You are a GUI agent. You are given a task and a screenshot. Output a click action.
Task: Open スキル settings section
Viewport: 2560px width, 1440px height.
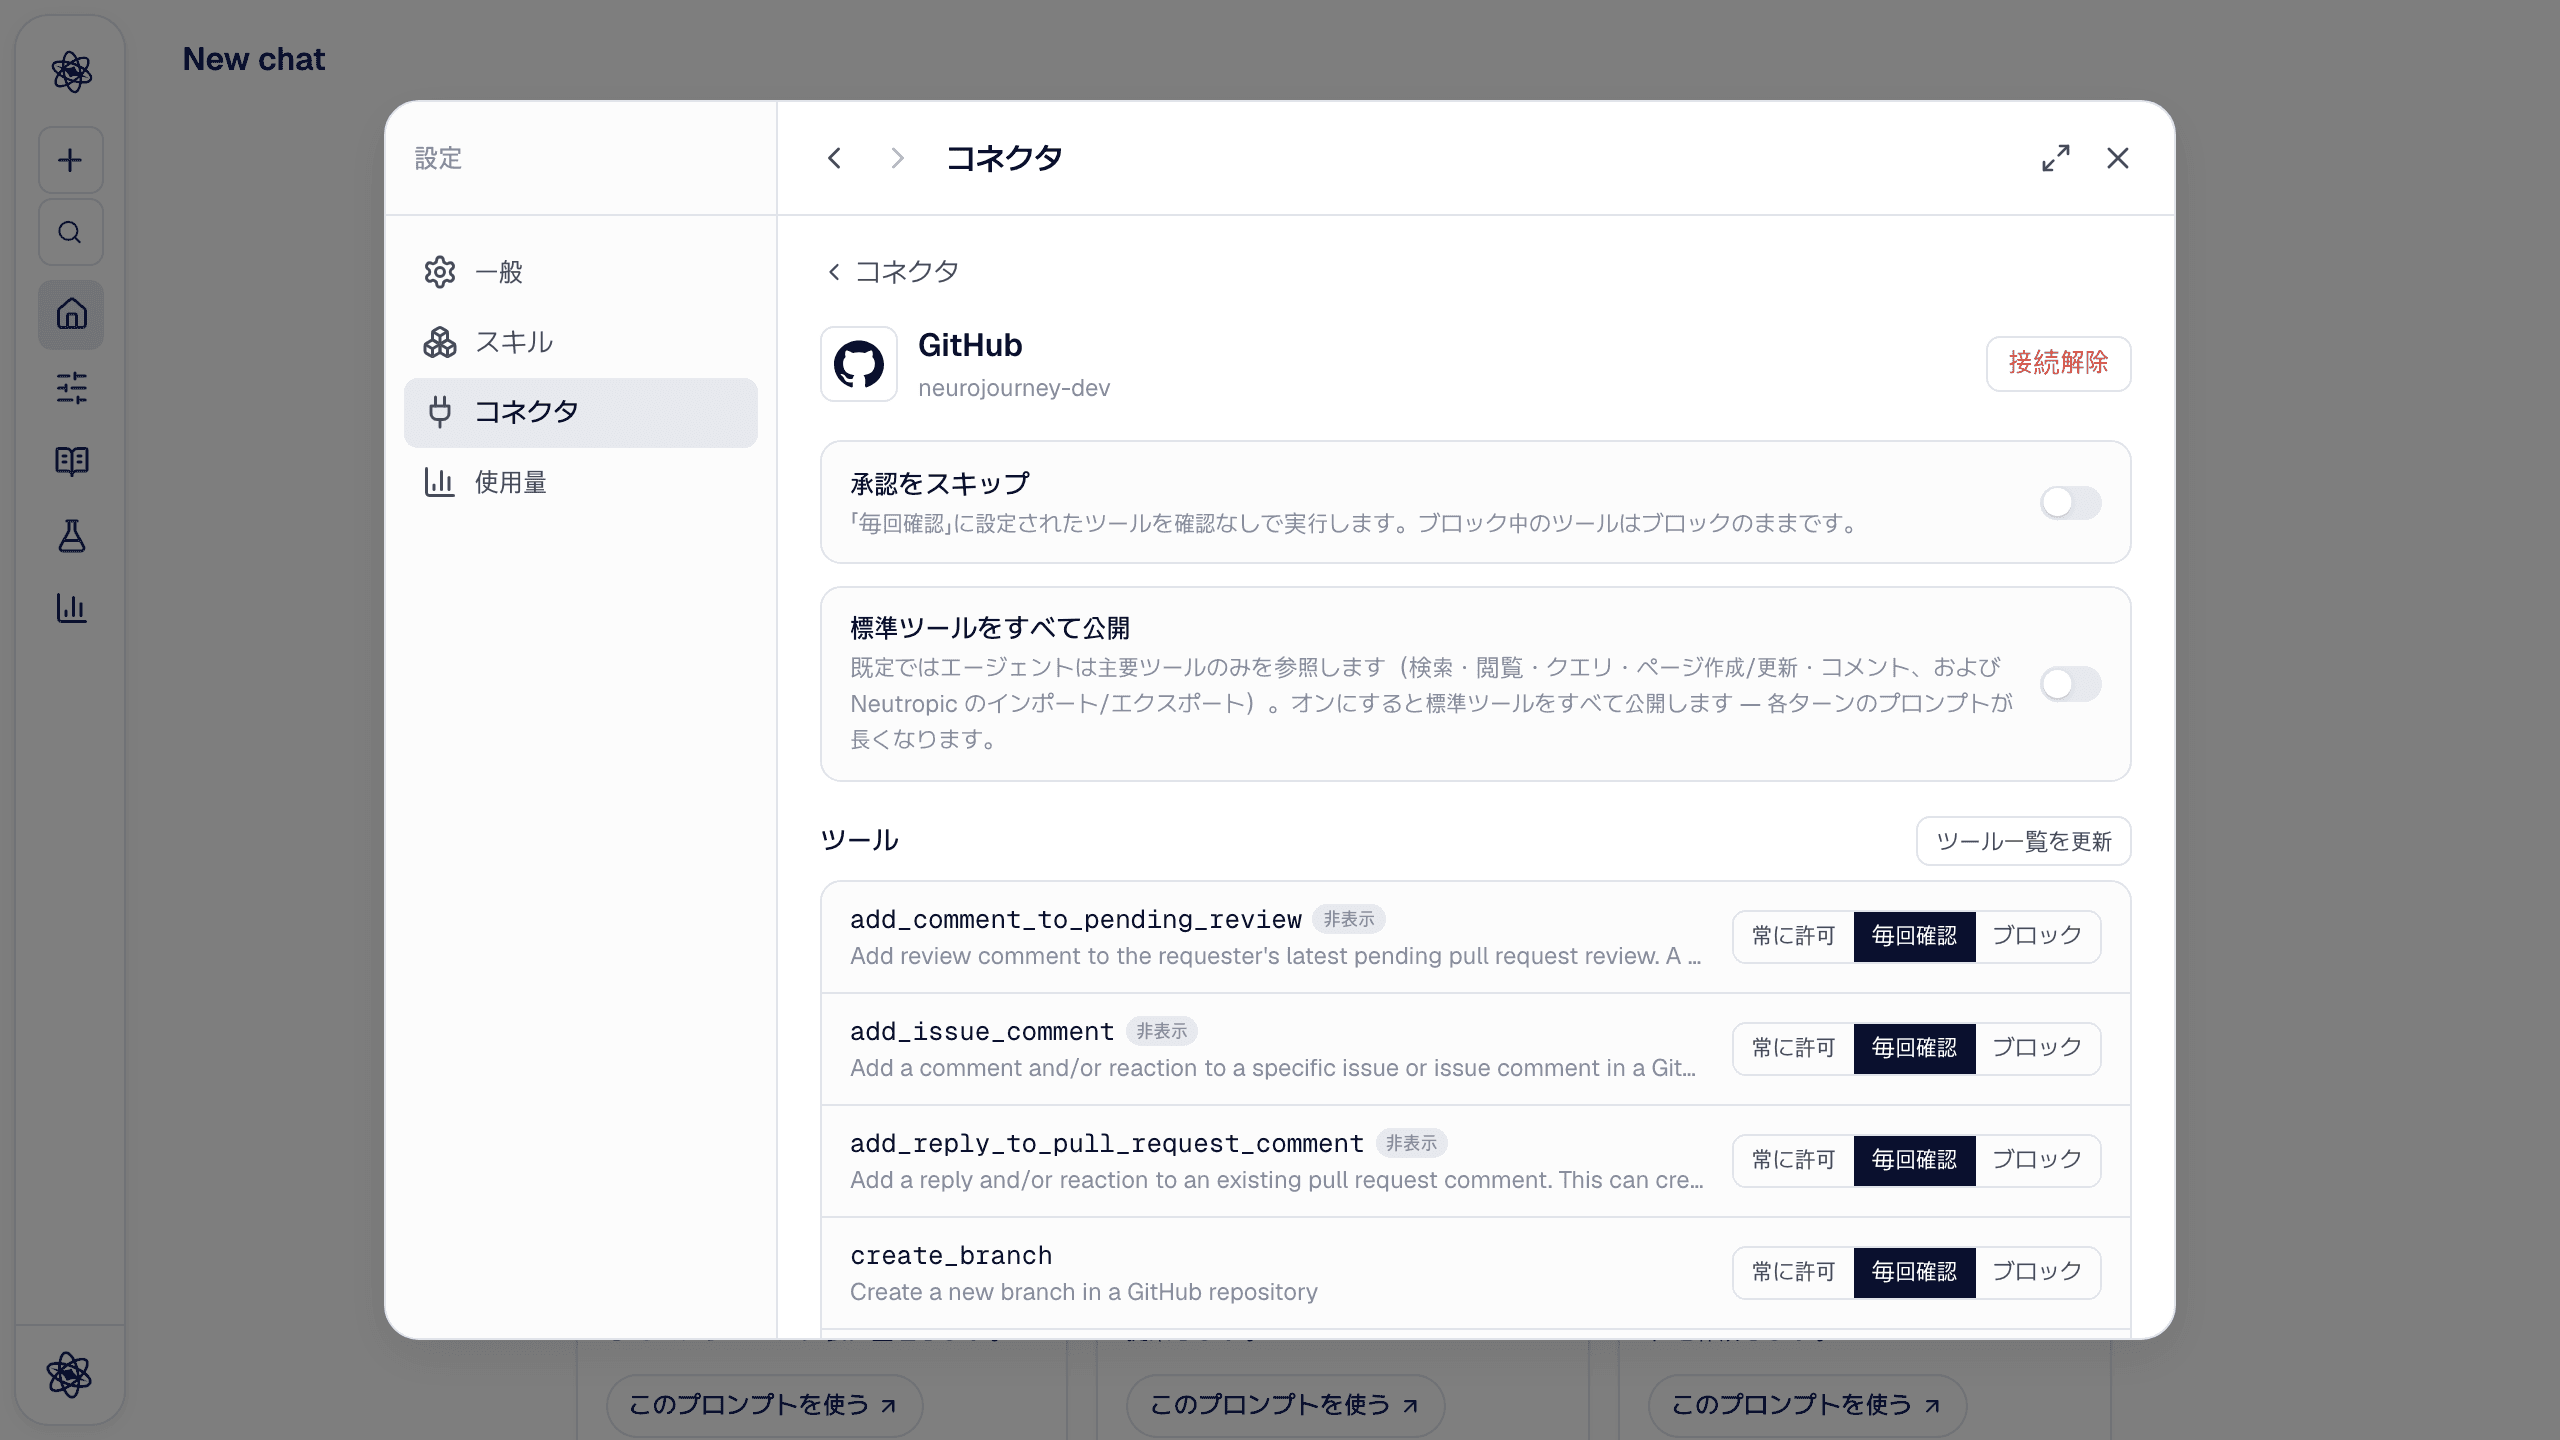581,342
